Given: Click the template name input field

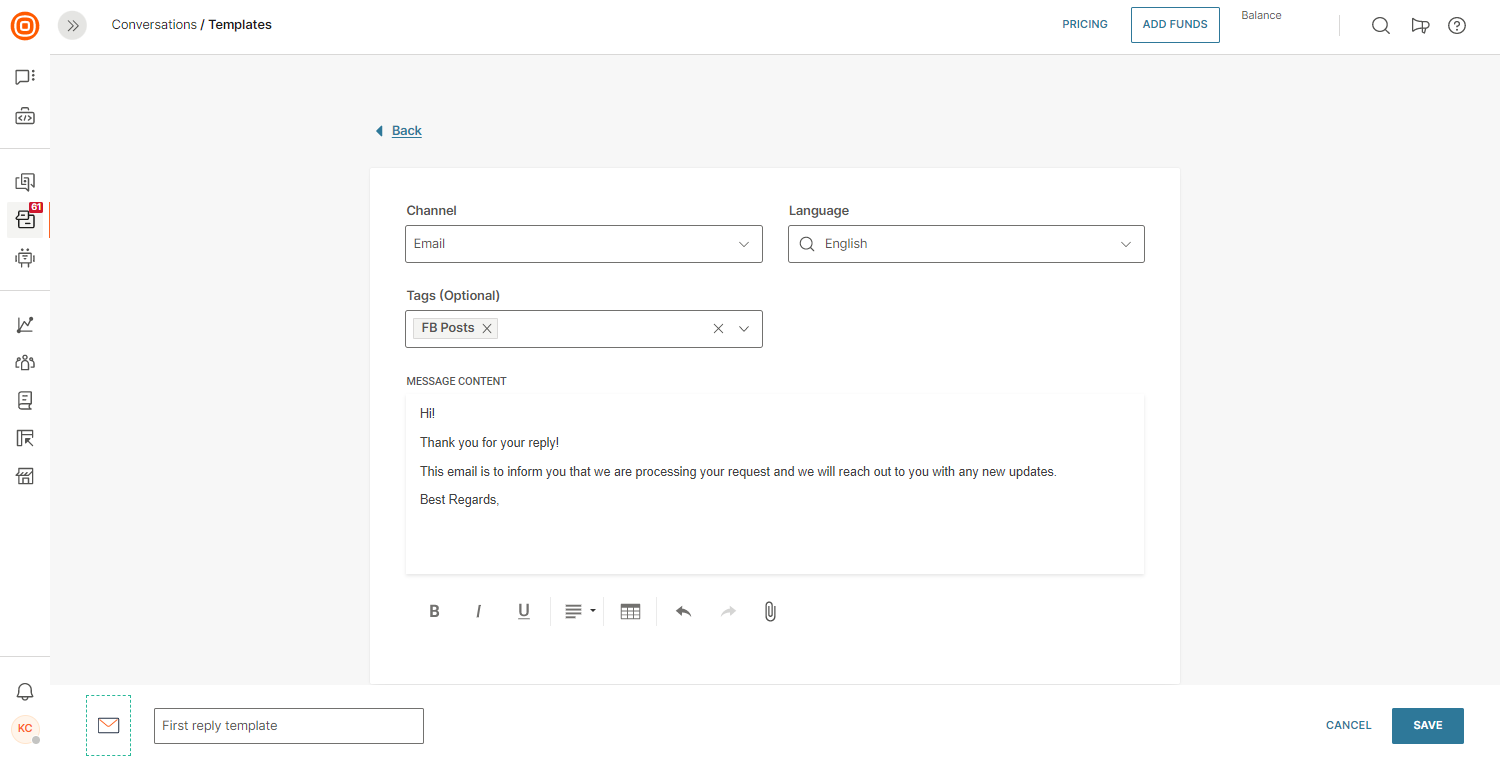Looking at the screenshot, I should [x=288, y=726].
